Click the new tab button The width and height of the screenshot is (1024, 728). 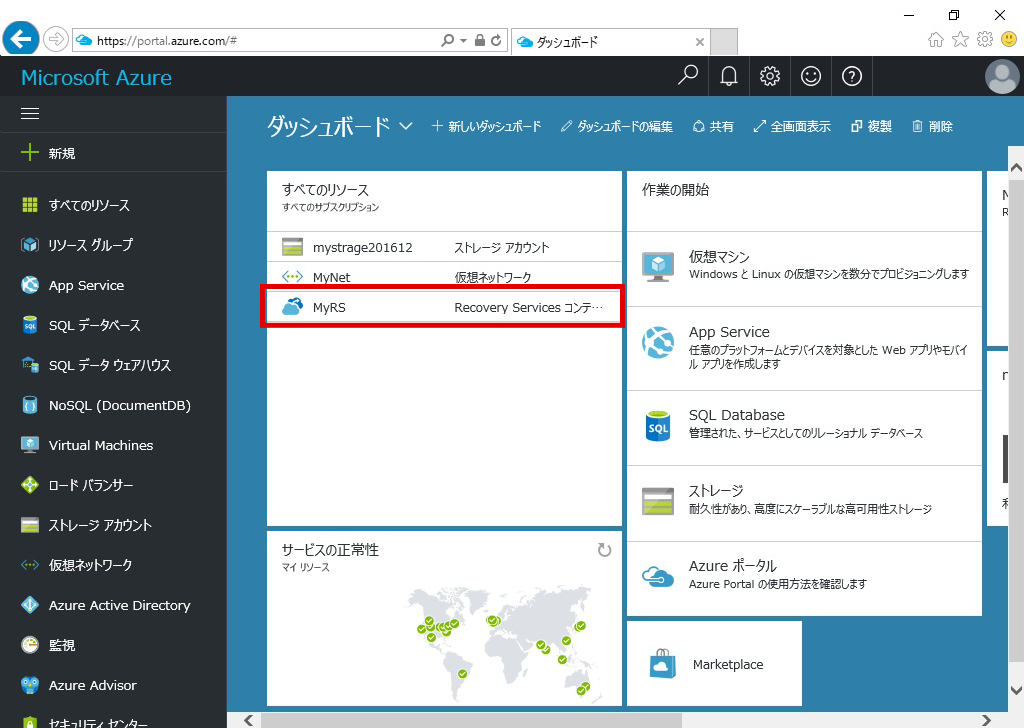pyautogui.click(x=724, y=42)
